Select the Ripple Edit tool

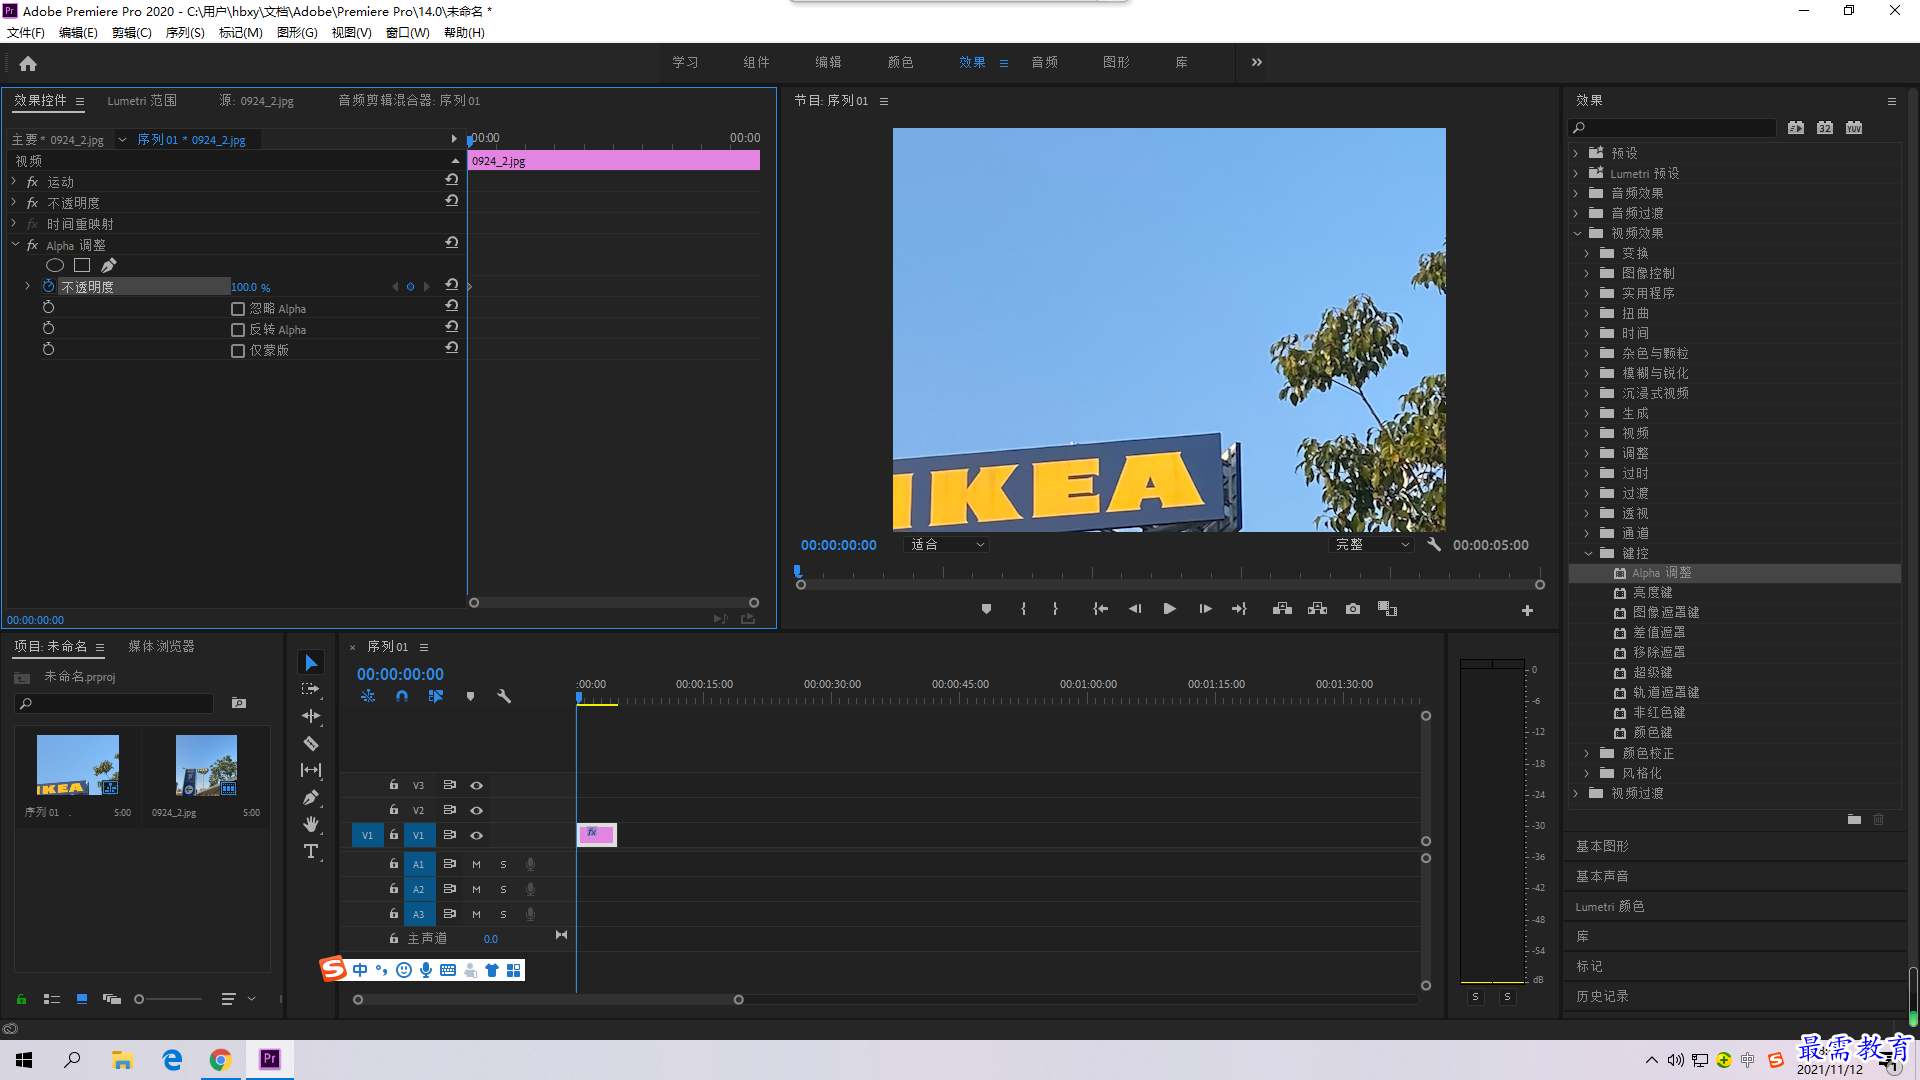[311, 716]
